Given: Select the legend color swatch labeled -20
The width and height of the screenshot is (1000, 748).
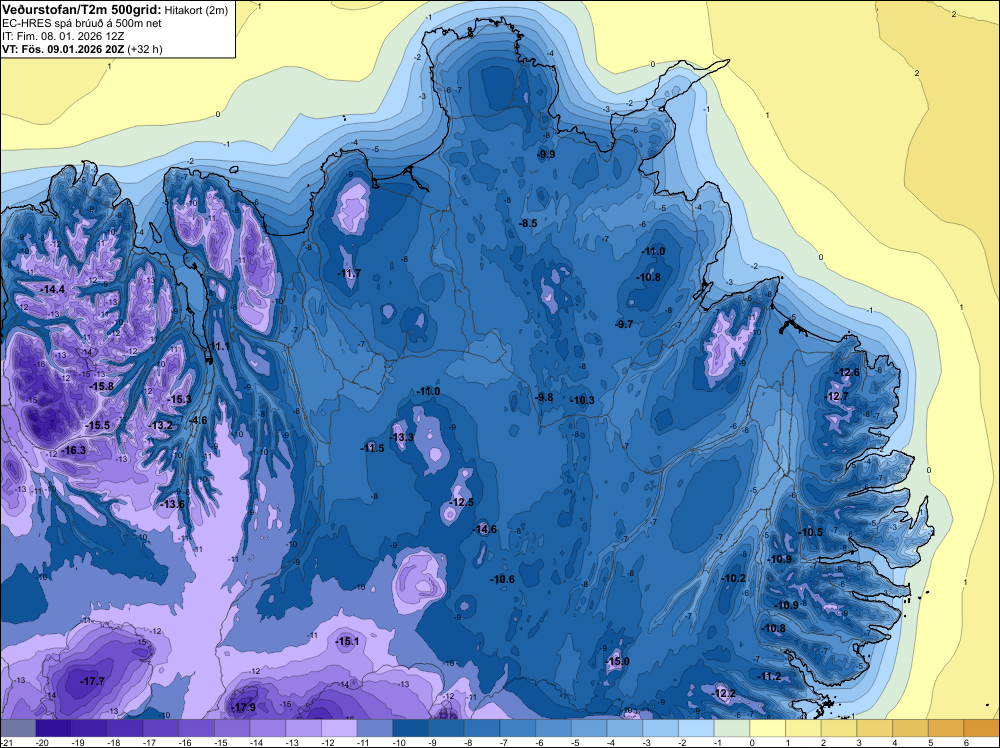Looking at the screenshot, I should click(x=54, y=728).
